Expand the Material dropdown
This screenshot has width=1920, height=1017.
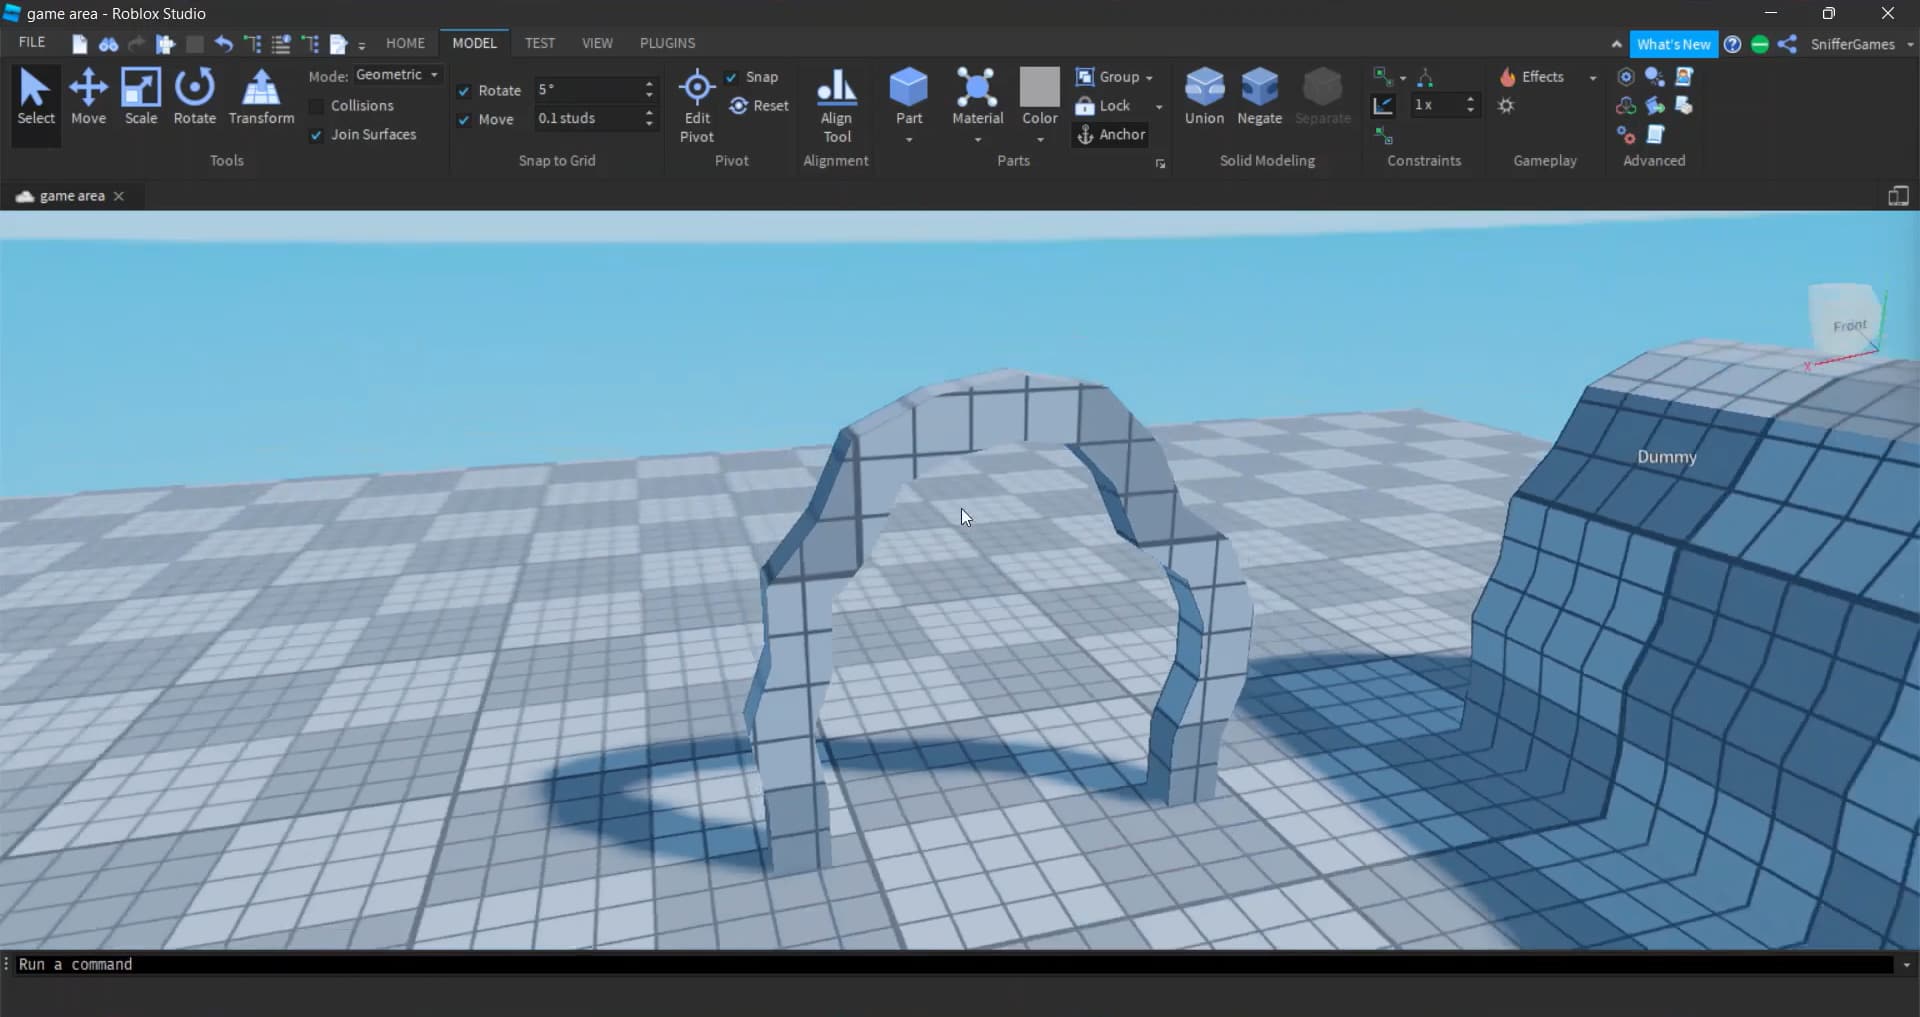[977, 140]
